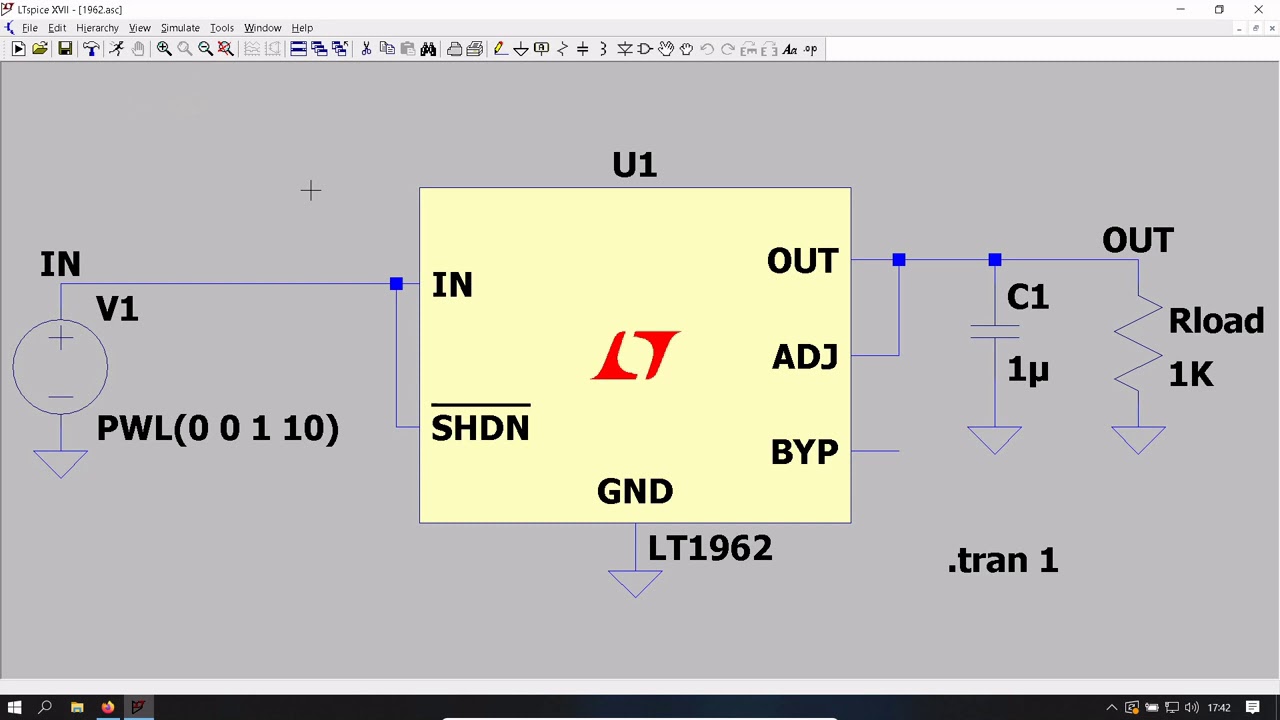
Task: Click the 1K resistor value
Action: click(1191, 375)
